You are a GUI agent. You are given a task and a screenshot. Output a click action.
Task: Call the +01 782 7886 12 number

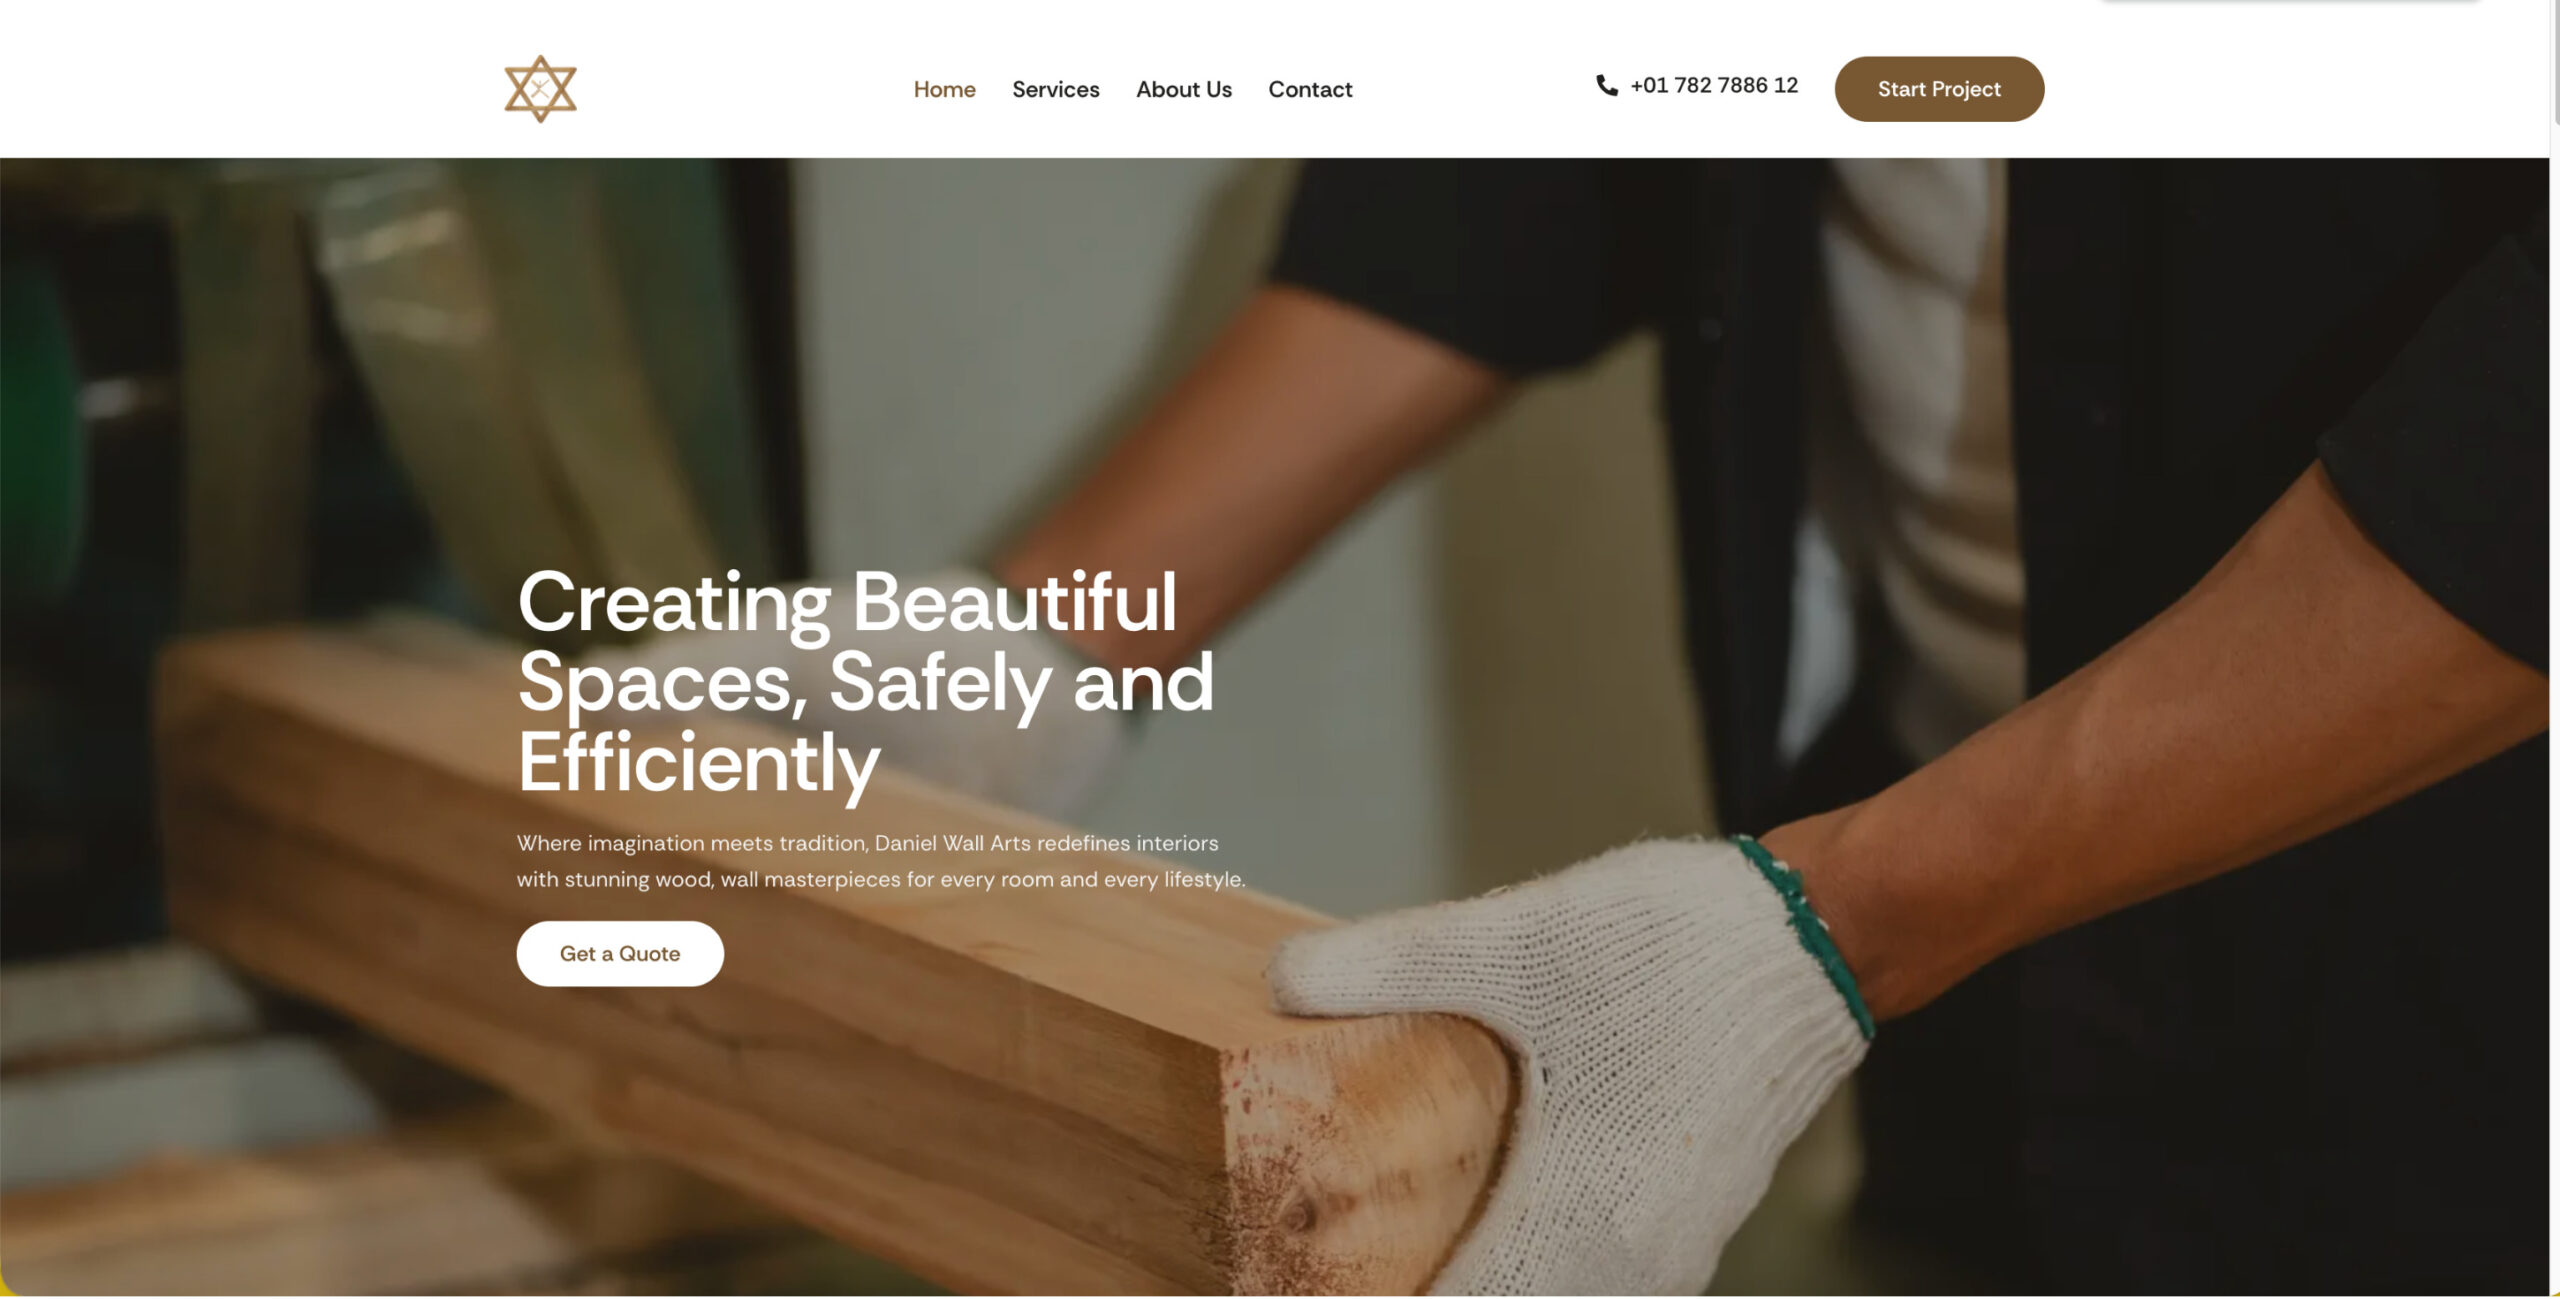(x=1713, y=86)
